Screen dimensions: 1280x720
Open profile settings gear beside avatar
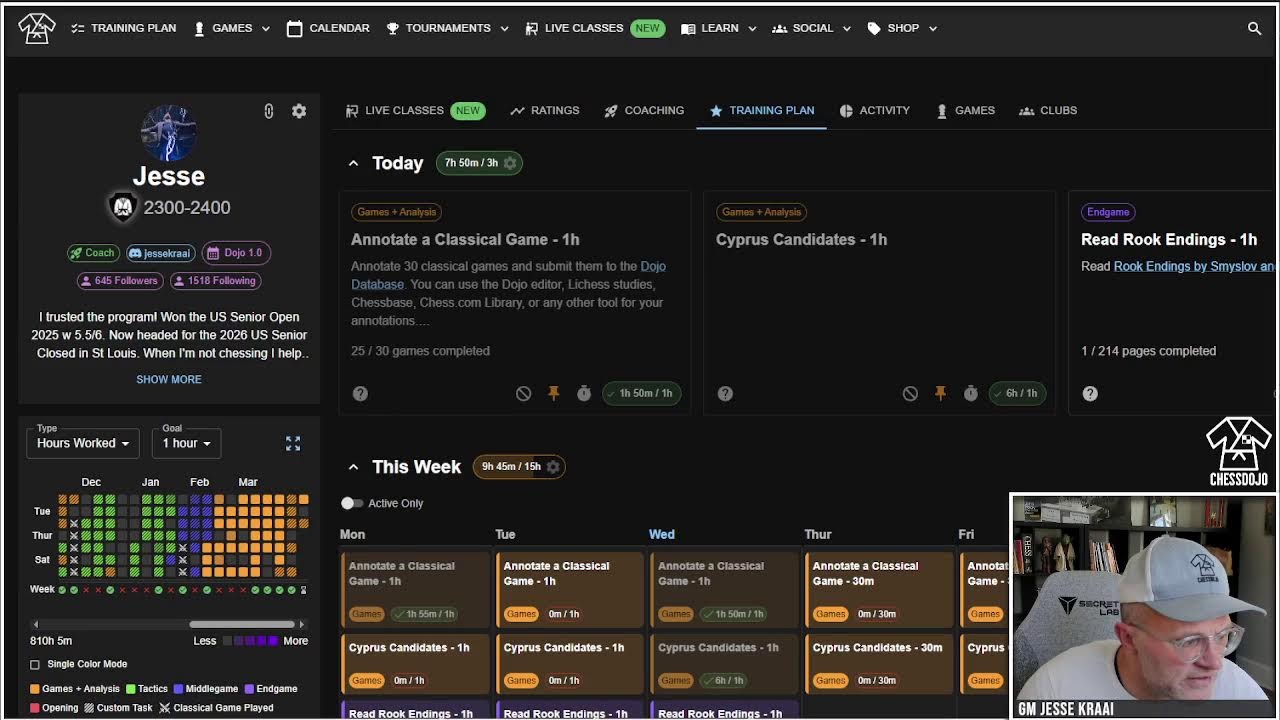pos(299,111)
